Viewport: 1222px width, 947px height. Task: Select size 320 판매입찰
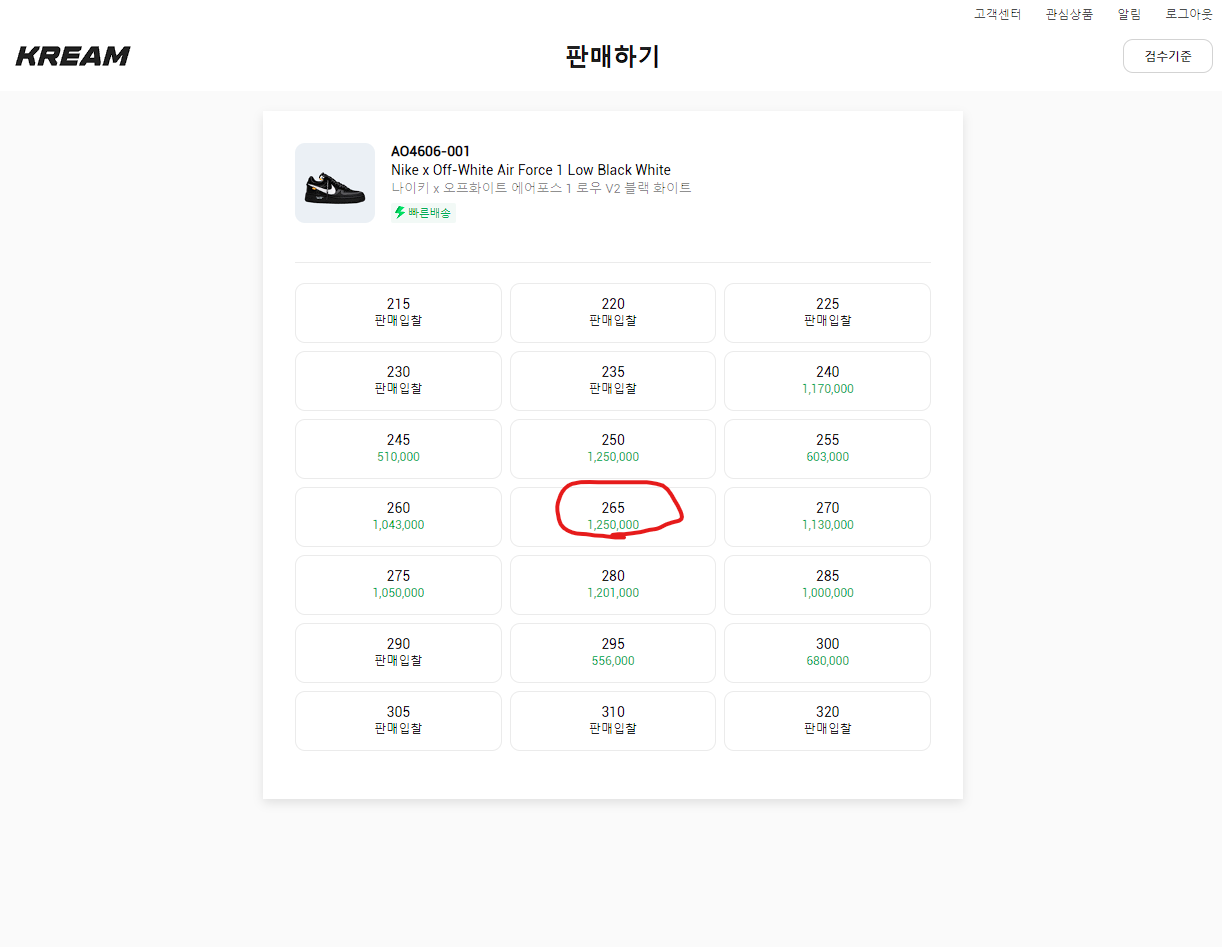coord(827,720)
